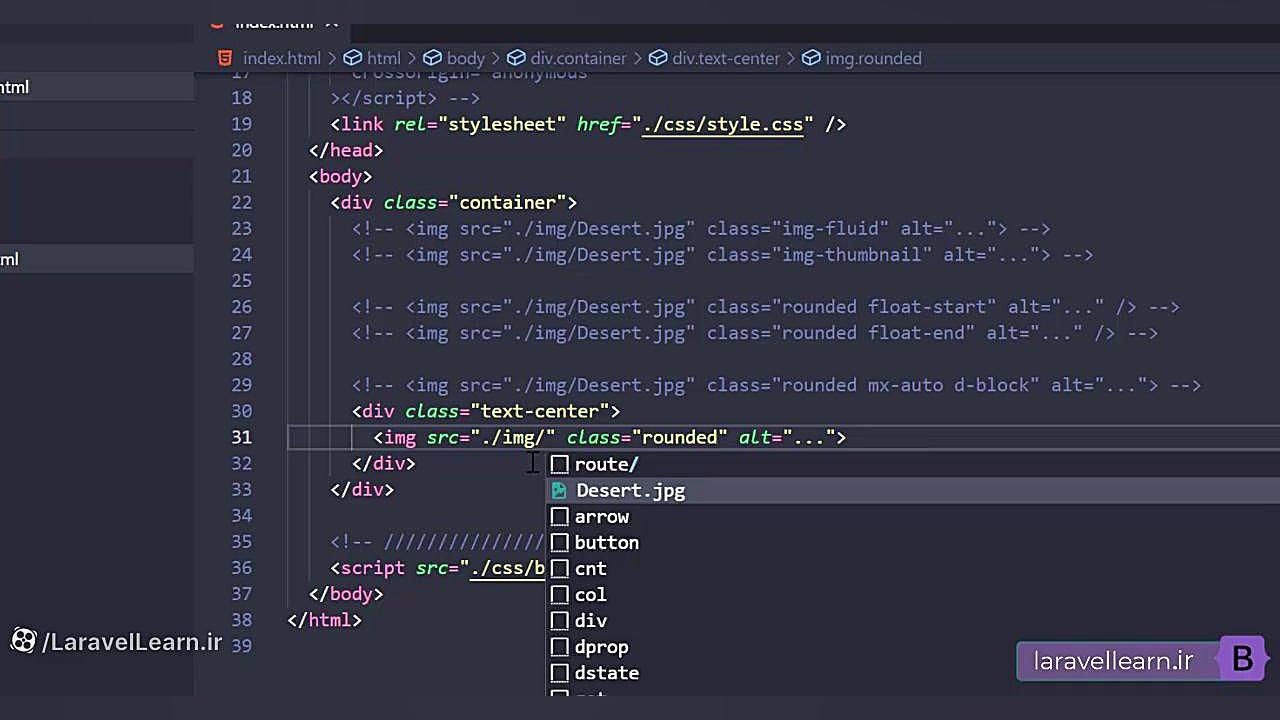The height and width of the screenshot is (720, 1280).
Task: Click the </div> tag on line 32
Action: click(384, 463)
